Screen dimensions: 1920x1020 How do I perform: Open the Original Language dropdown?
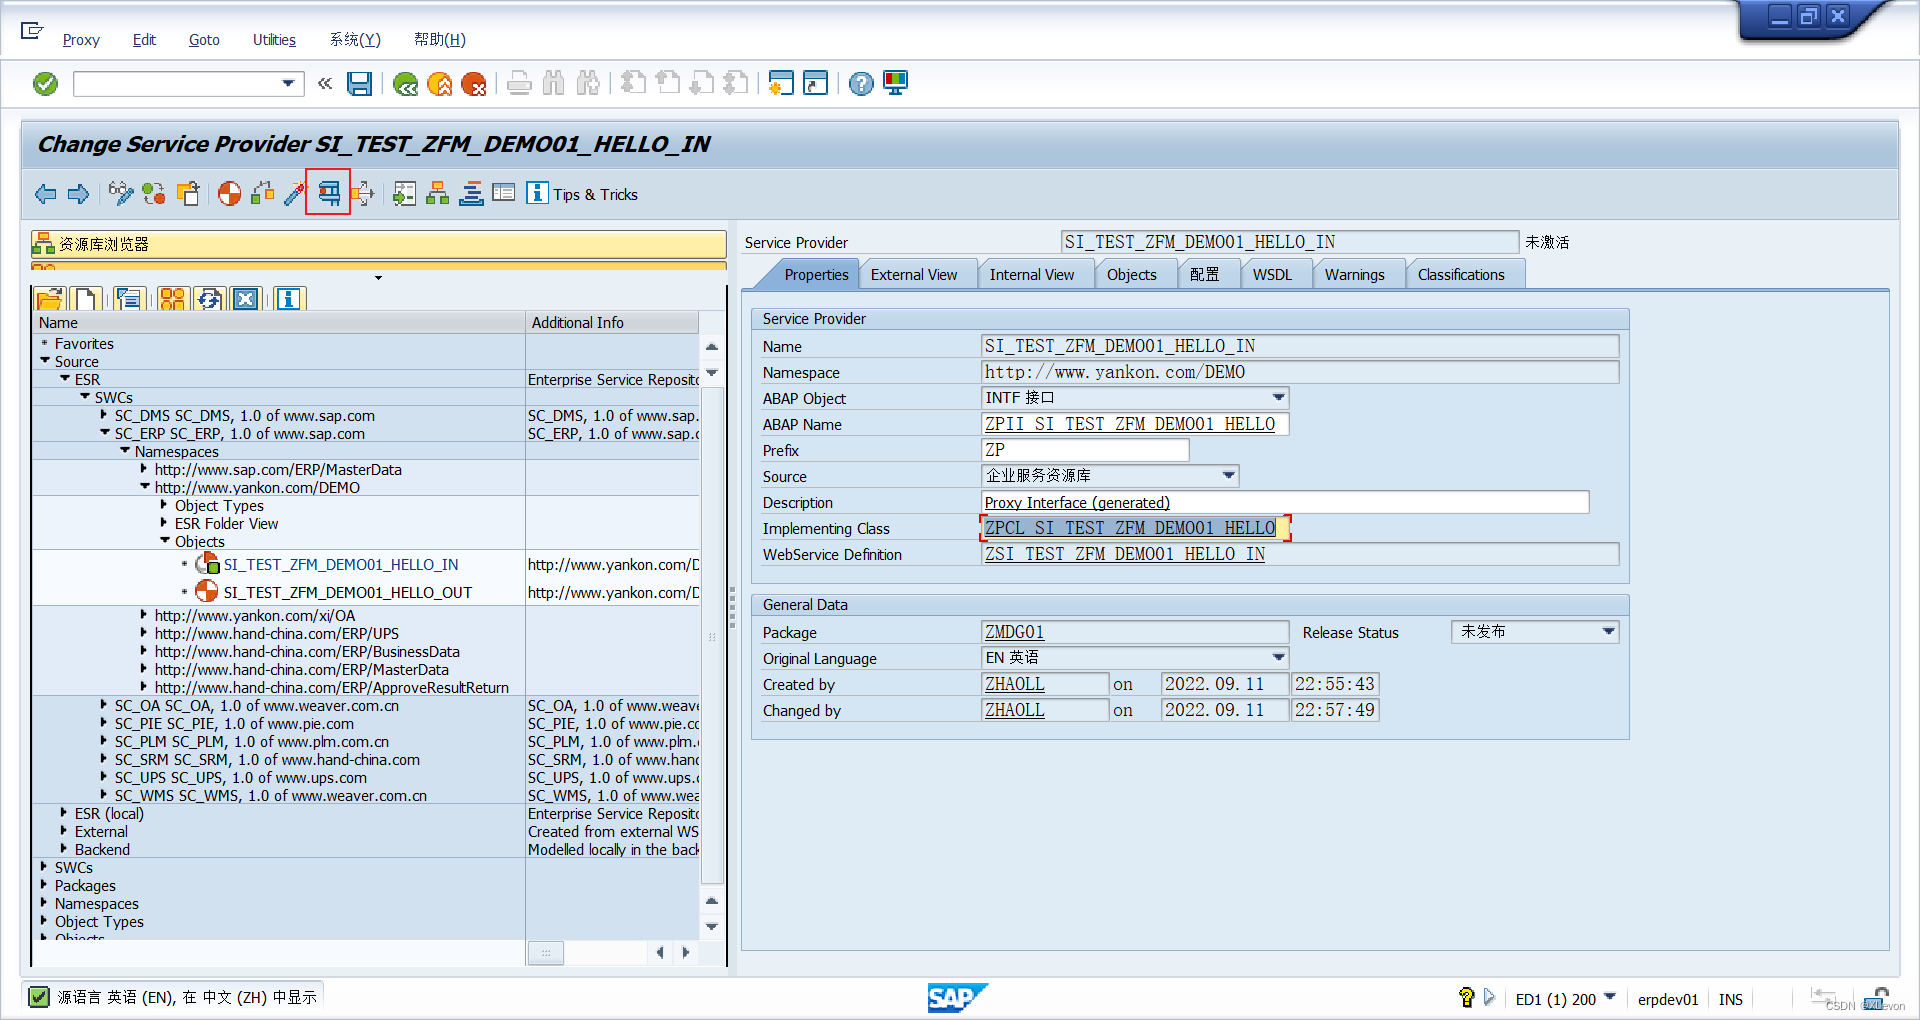point(1278,658)
